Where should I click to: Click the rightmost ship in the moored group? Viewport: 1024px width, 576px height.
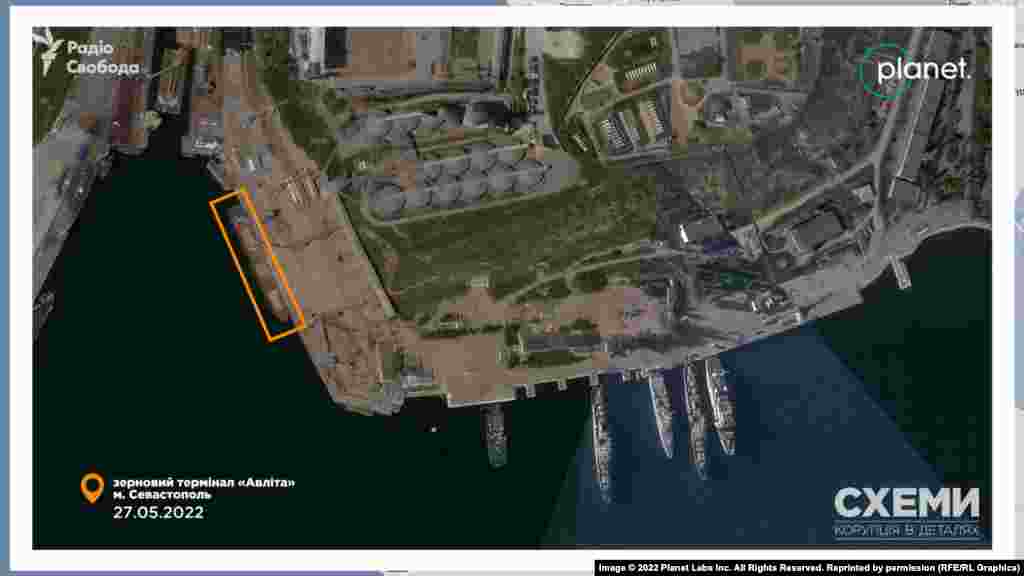coord(720,405)
